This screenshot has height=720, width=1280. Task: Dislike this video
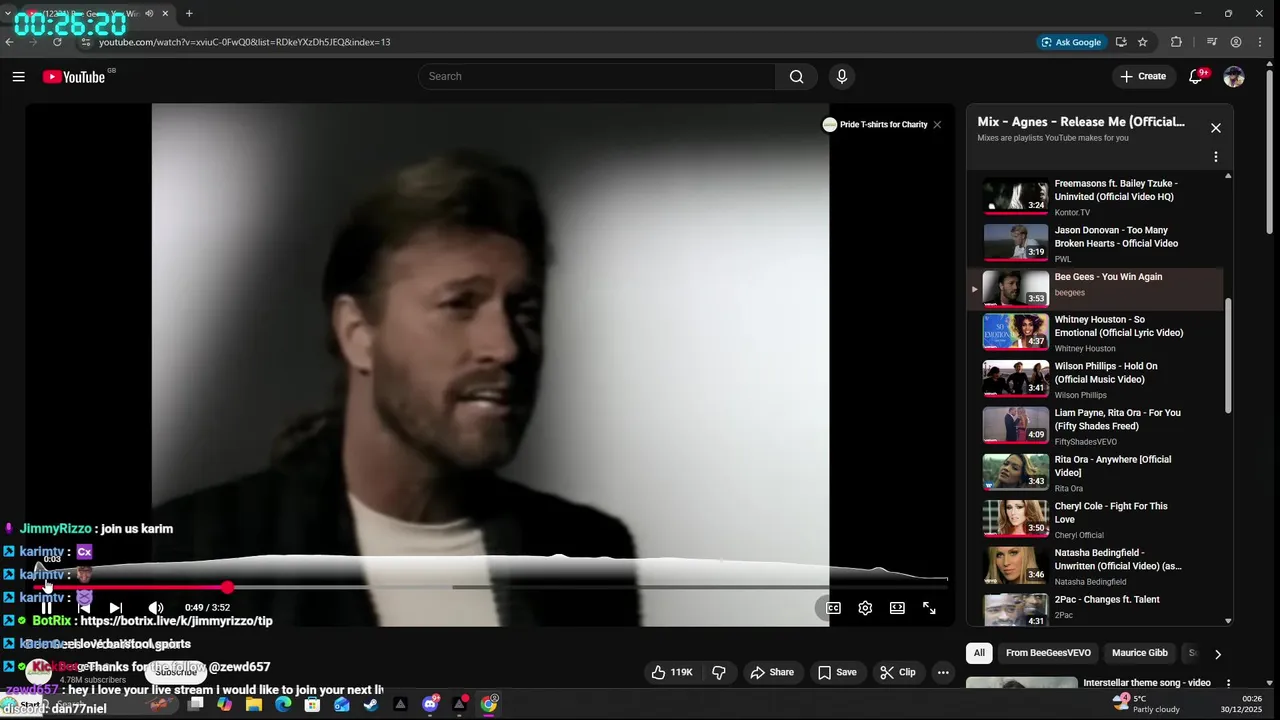(x=718, y=672)
